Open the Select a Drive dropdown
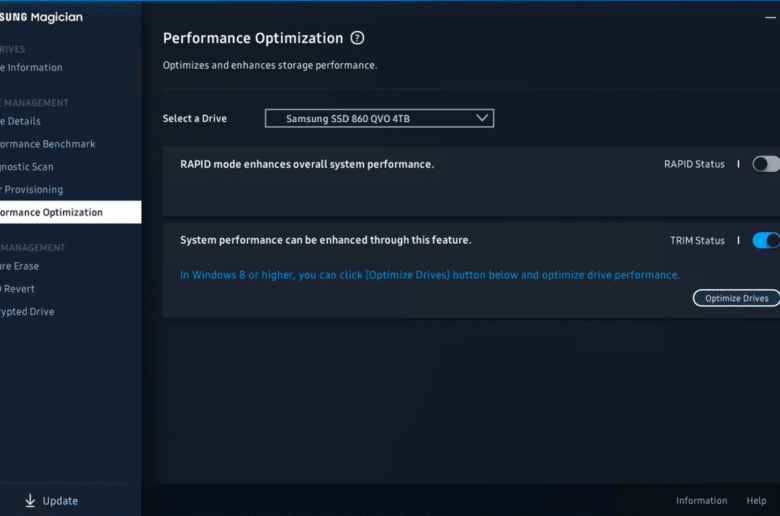Screen dimensions: 780x516 (x=379, y=118)
